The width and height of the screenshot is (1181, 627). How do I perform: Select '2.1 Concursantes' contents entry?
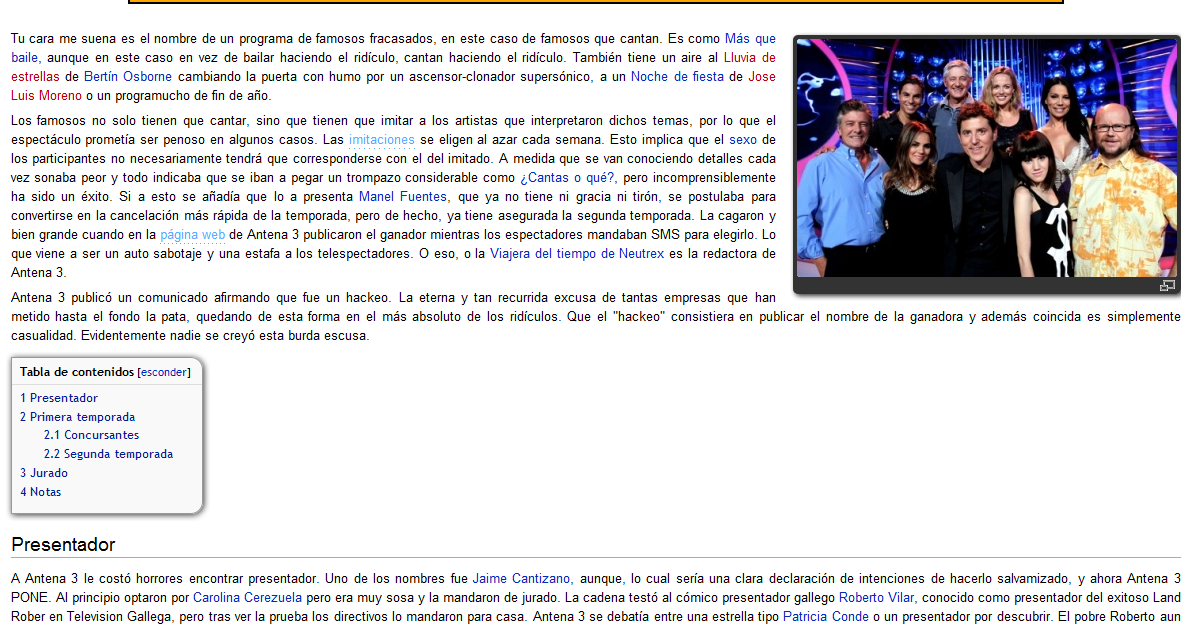pyautogui.click(x=91, y=435)
